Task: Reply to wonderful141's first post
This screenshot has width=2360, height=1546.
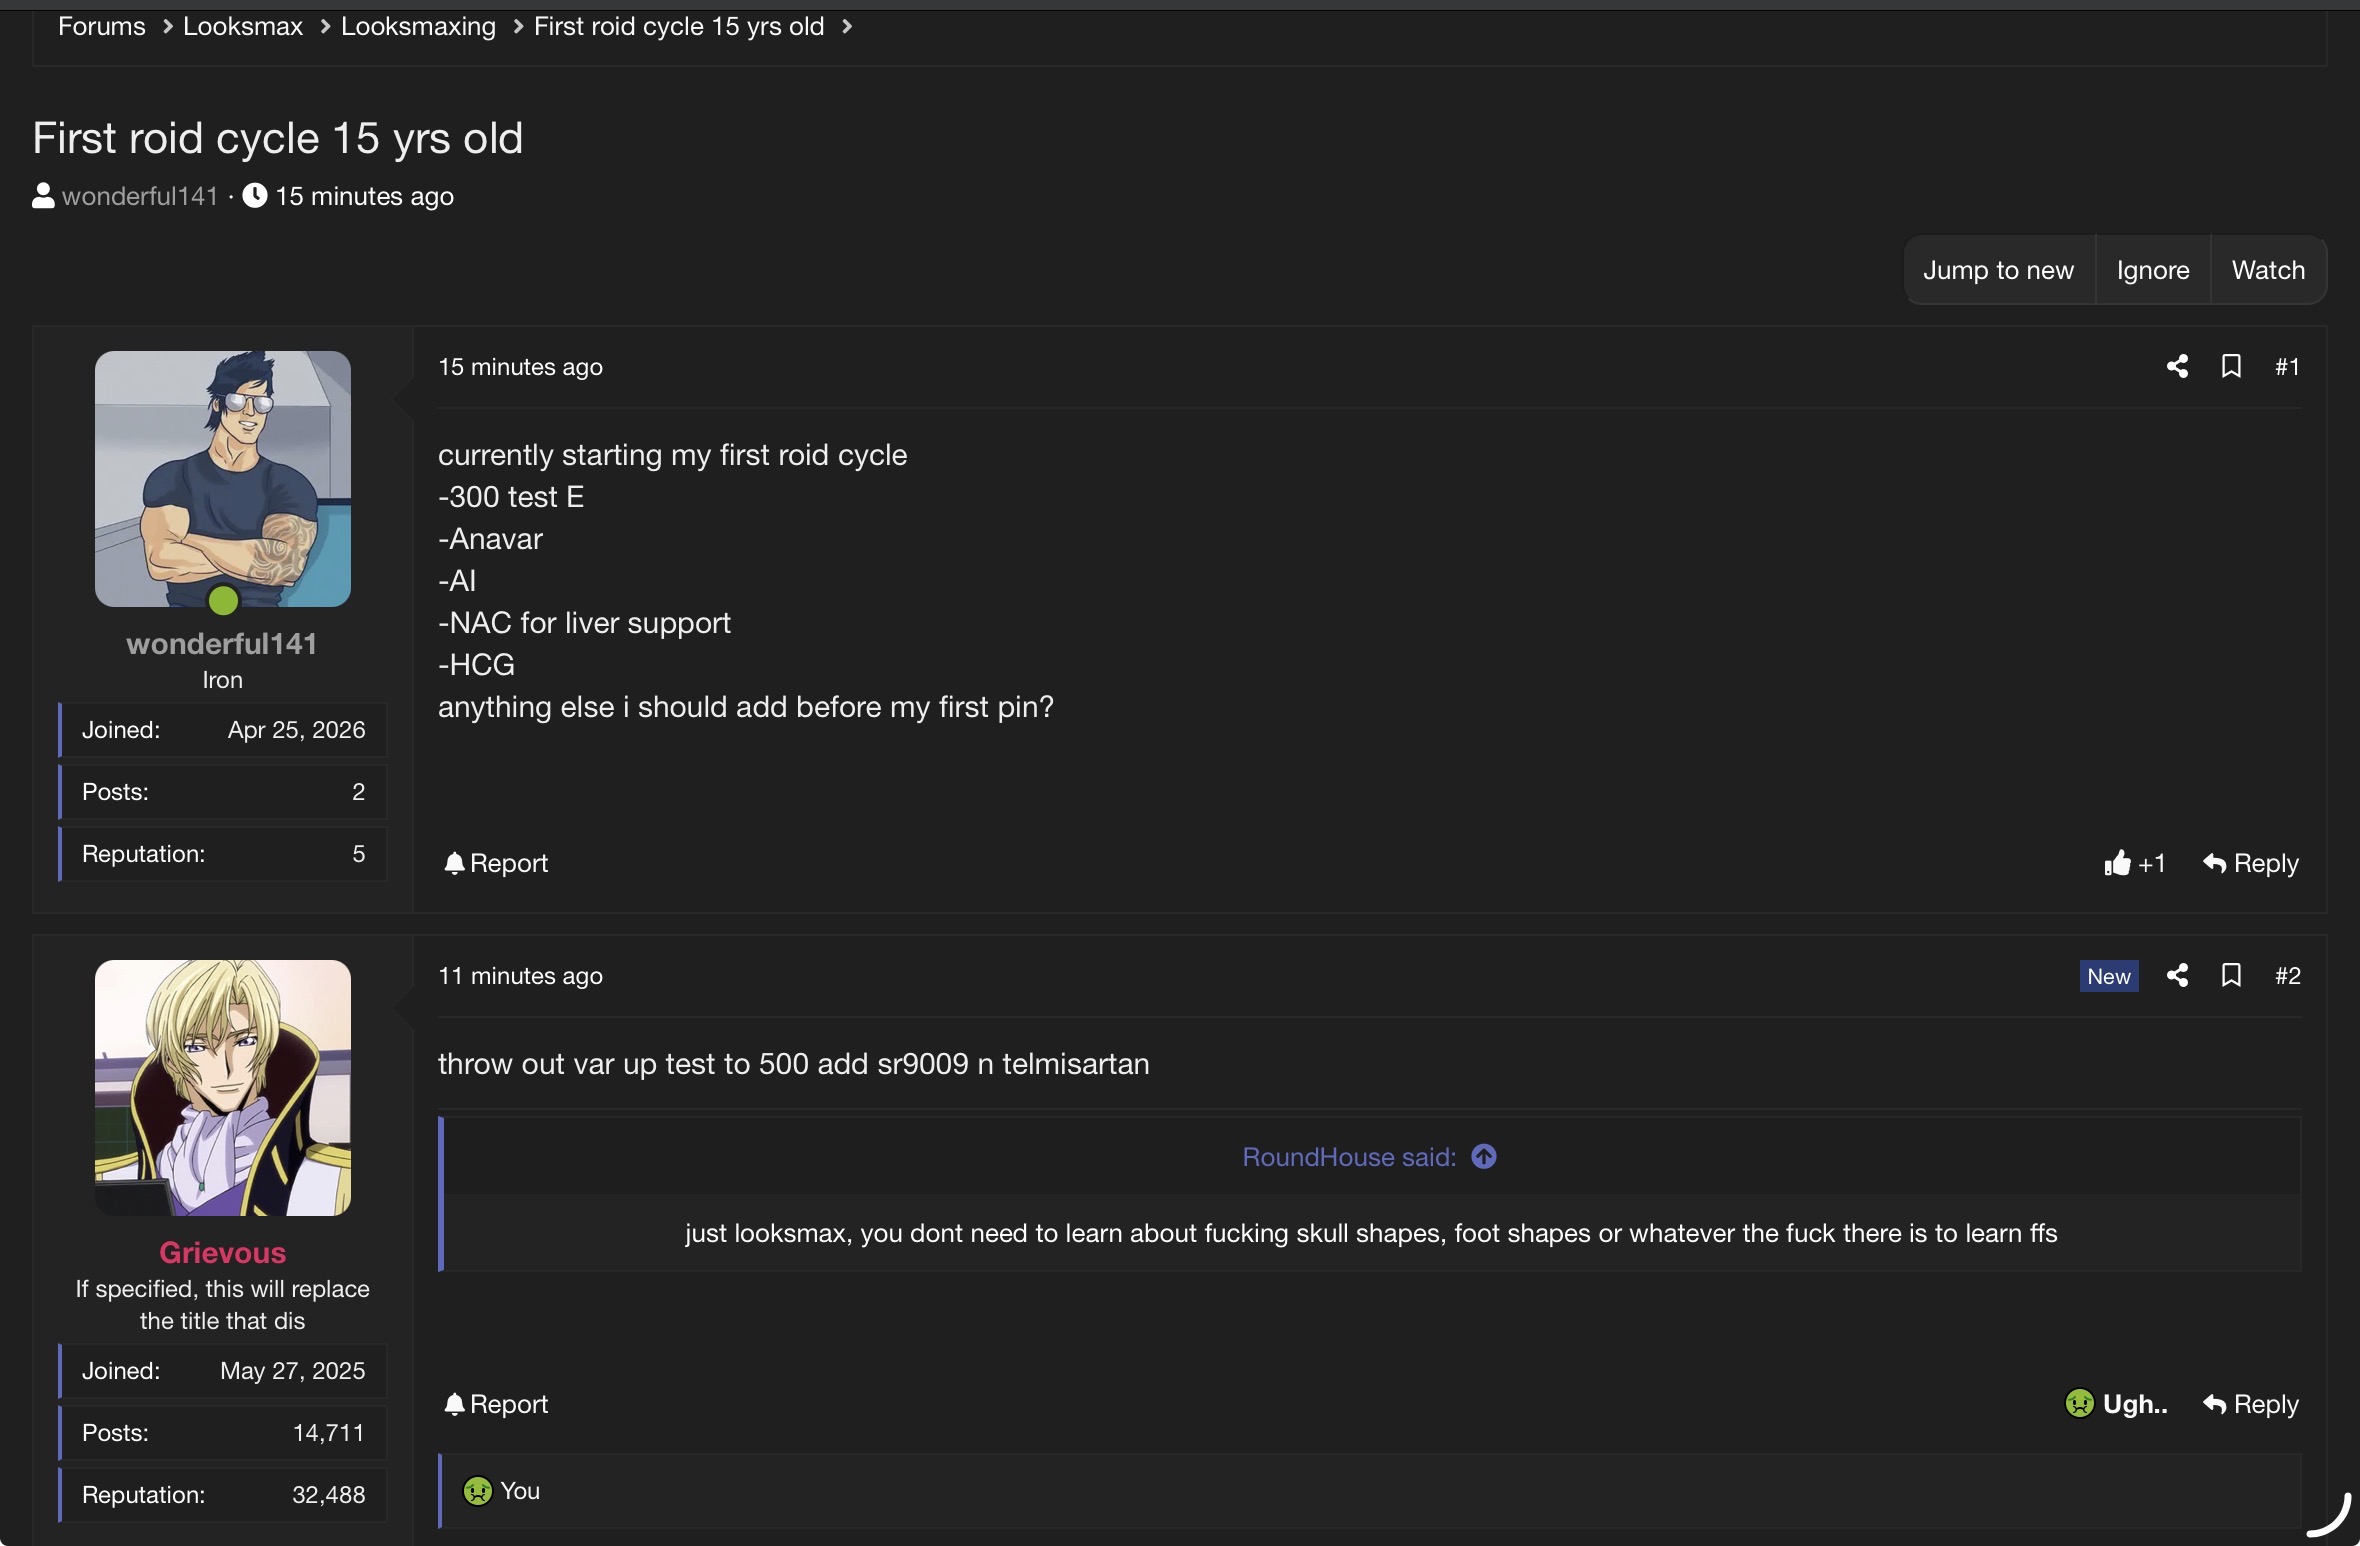Action: 2251,863
